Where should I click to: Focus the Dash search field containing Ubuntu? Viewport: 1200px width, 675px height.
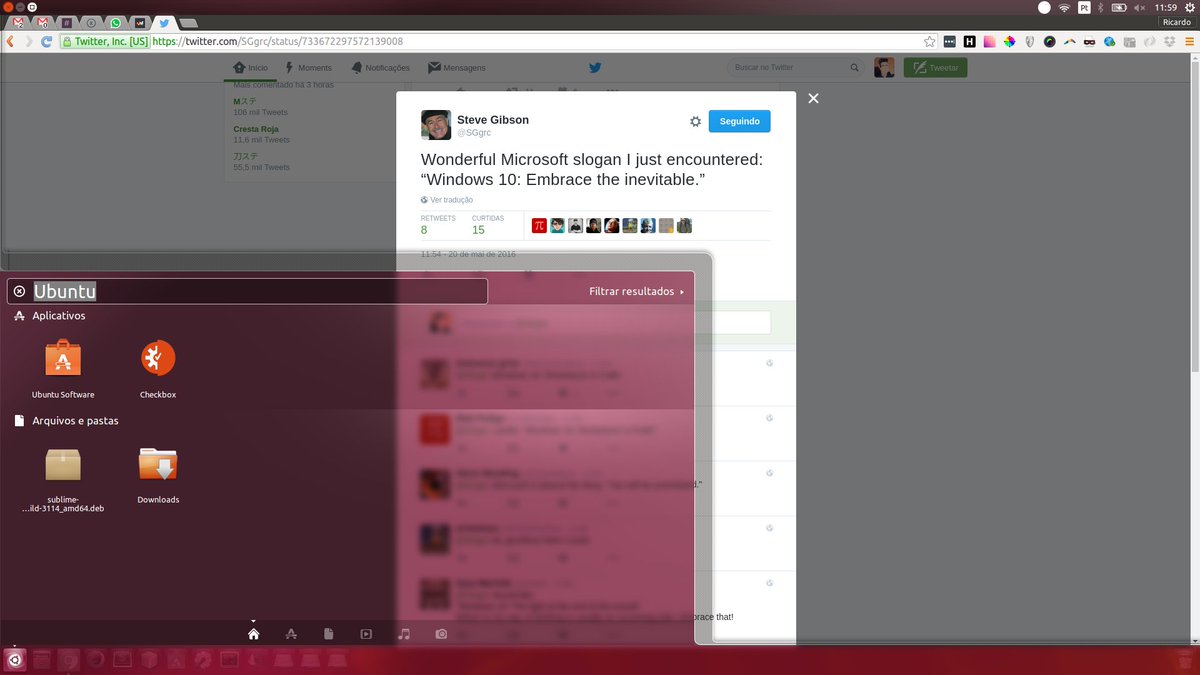[x=247, y=291]
